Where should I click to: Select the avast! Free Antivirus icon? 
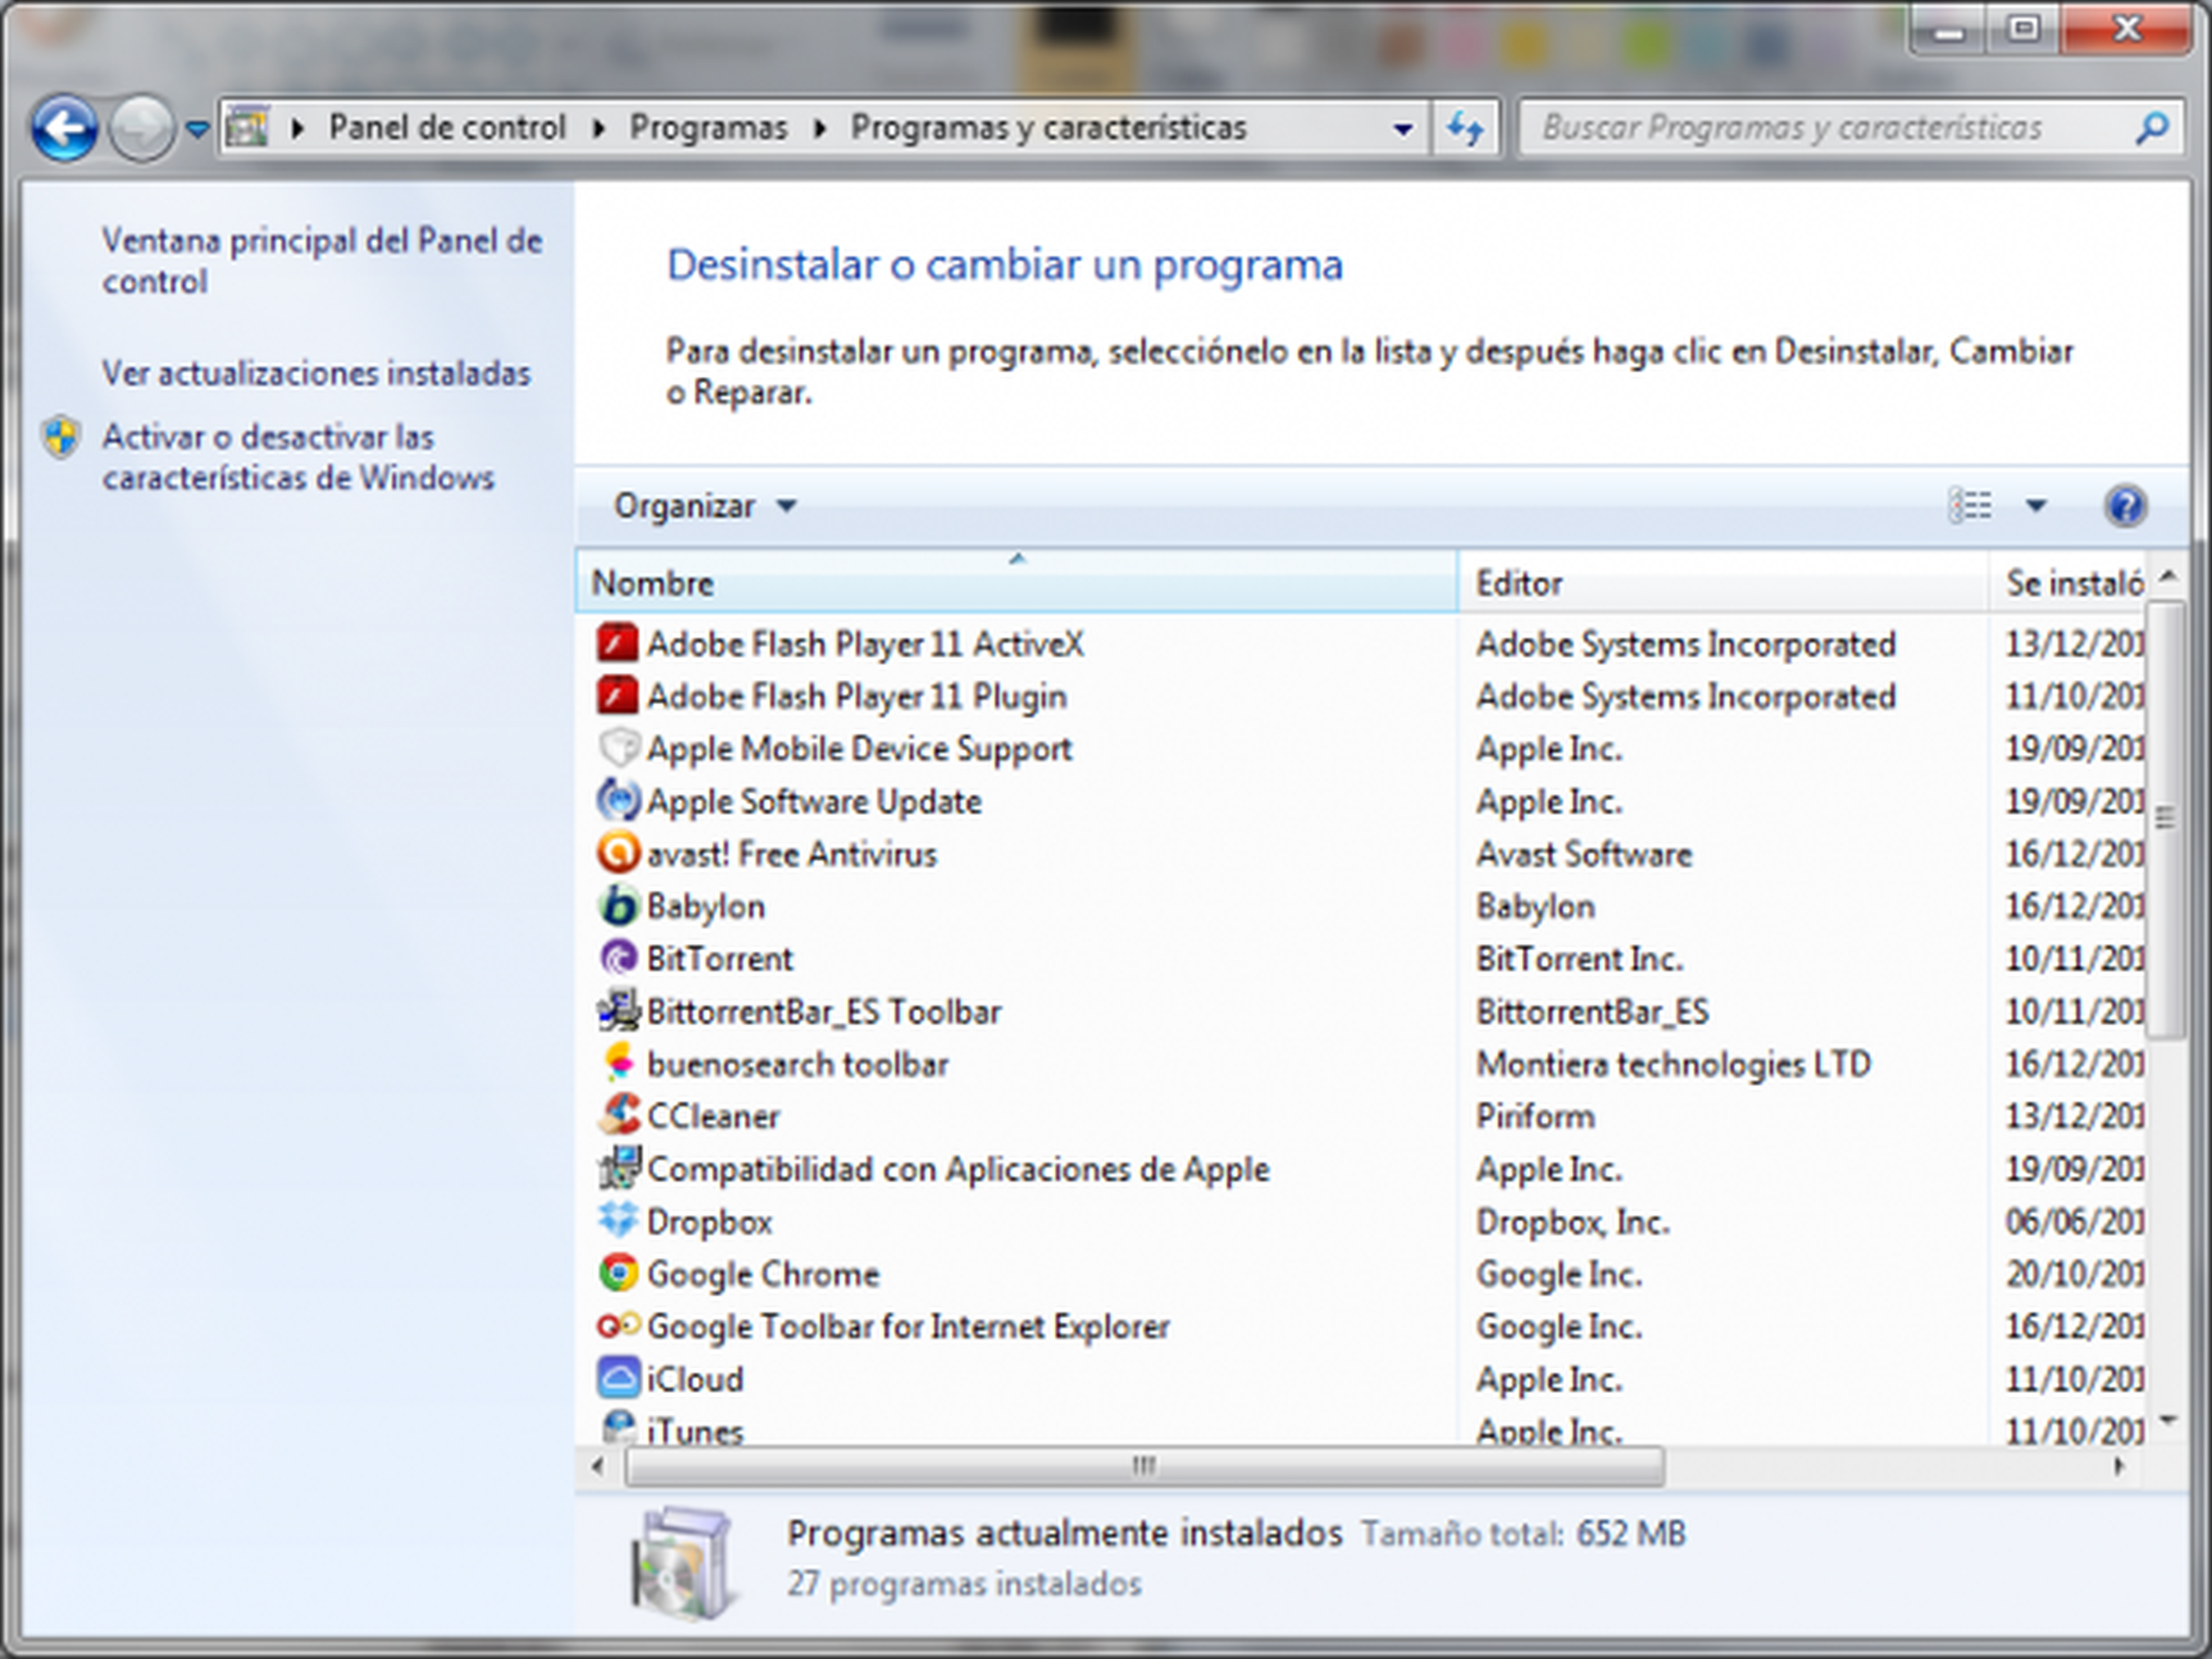click(618, 853)
